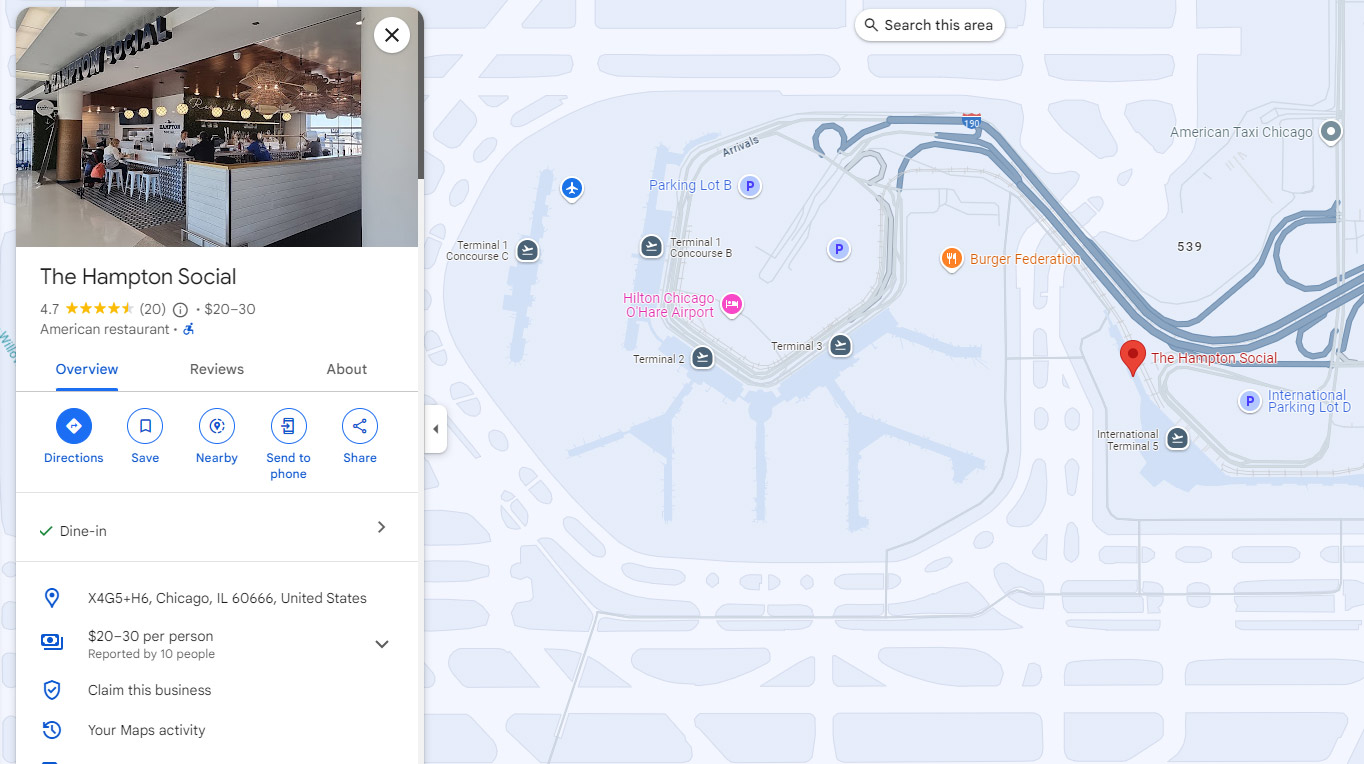This screenshot has width=1364, height=764.
Task: Click the Nearby label text
Action: pos(217,458)
